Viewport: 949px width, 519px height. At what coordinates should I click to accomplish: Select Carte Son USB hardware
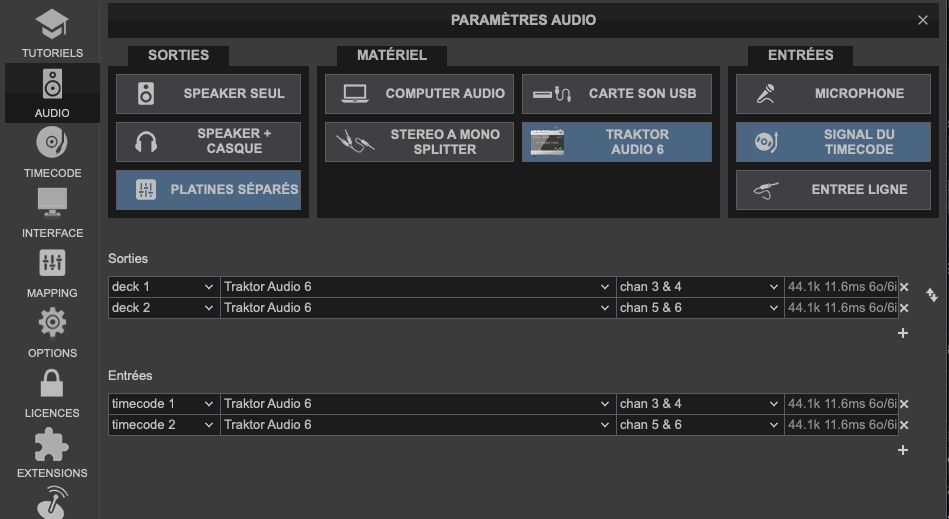pyautogui.click(x=617, y=94)
